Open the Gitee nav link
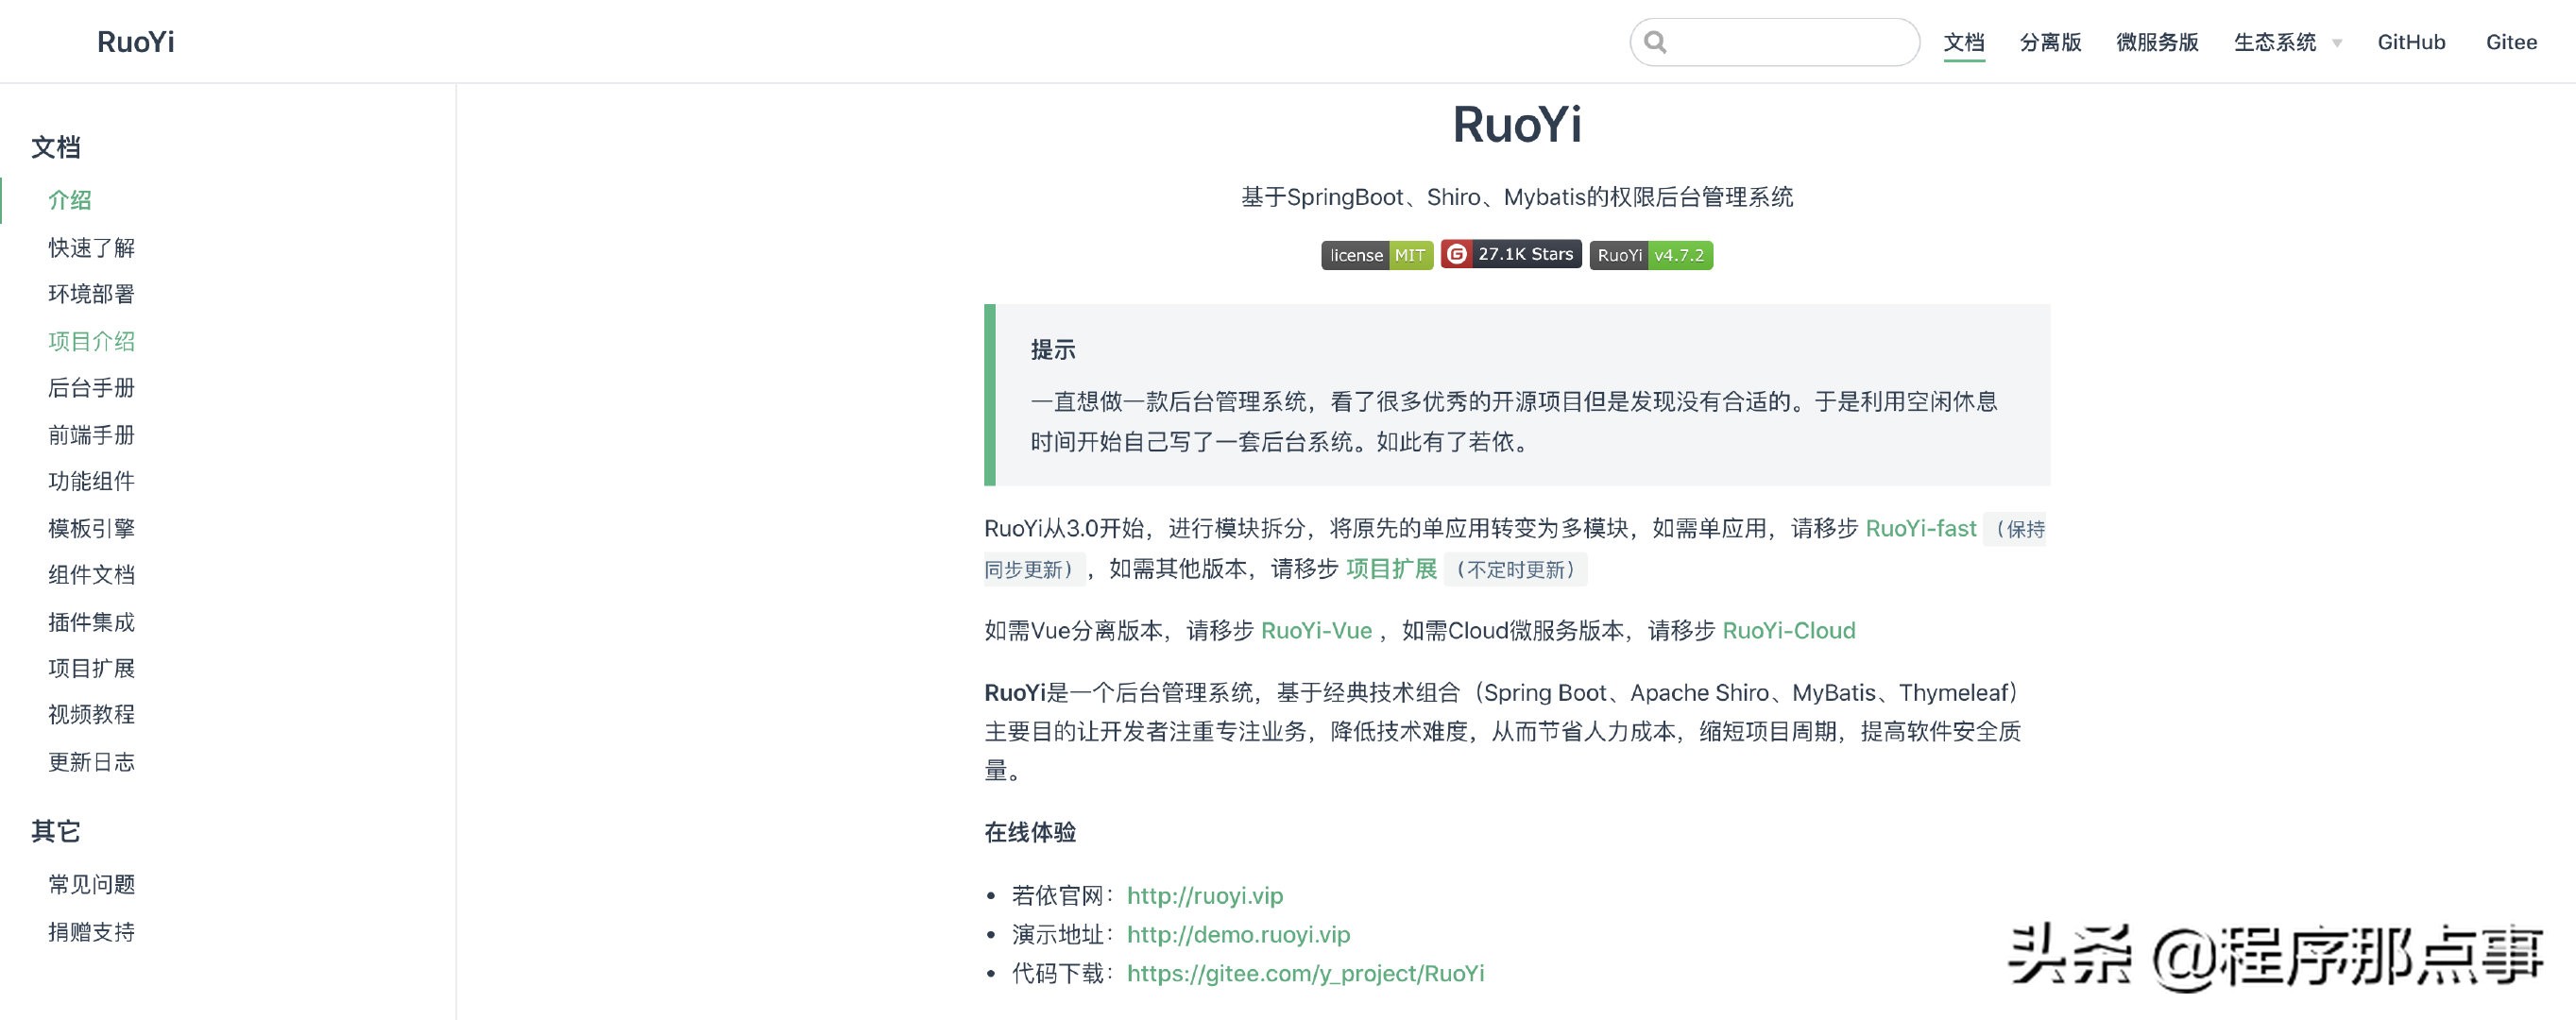 point(2510,42)
